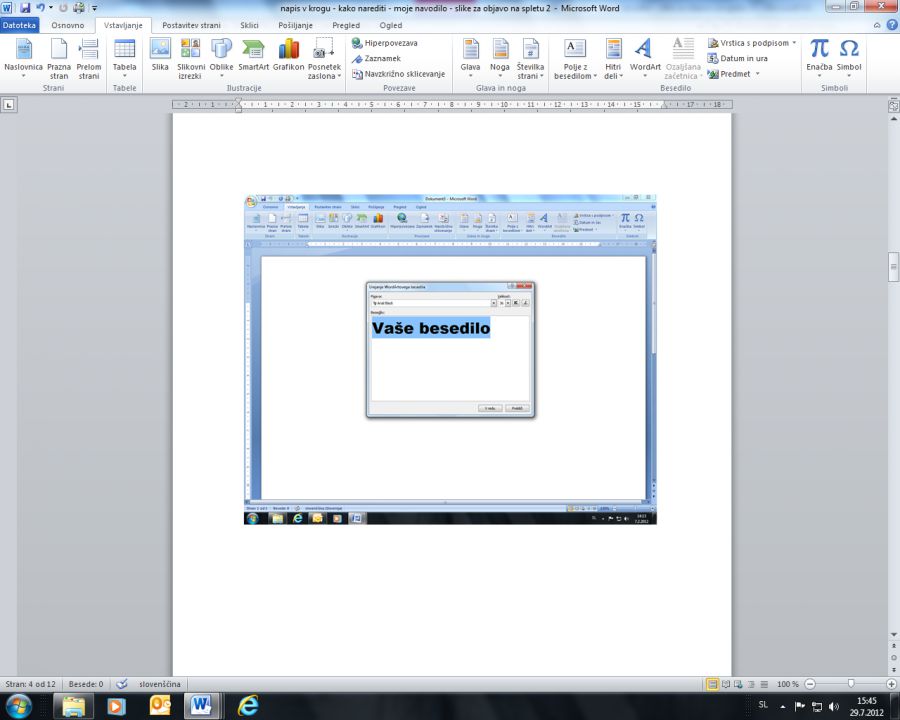Switch to the Pošiljanje tab
Screen dimensions: 900x720
[296, 25]
